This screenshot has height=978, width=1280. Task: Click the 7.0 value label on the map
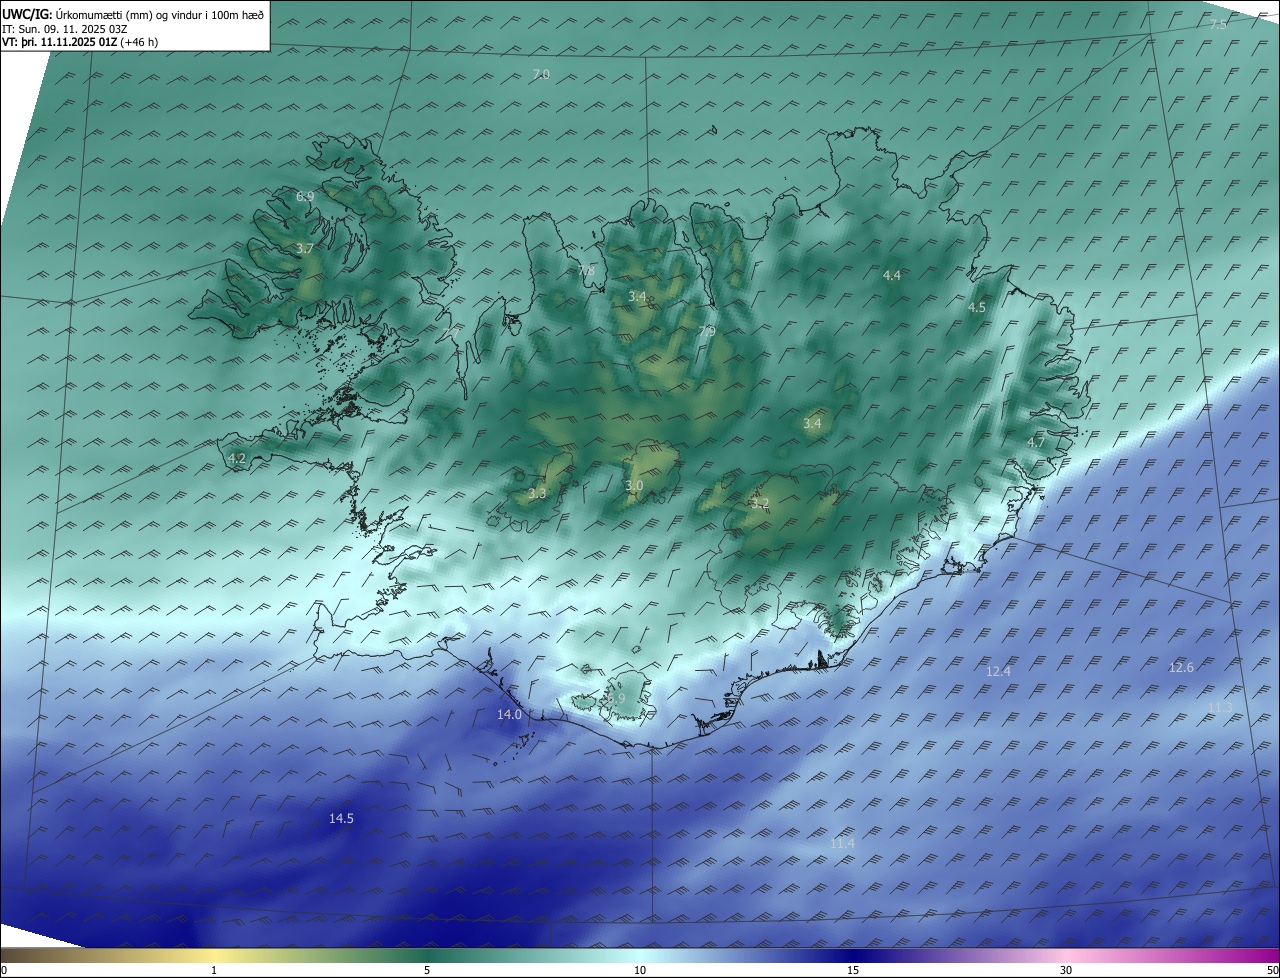coord(541,75)
